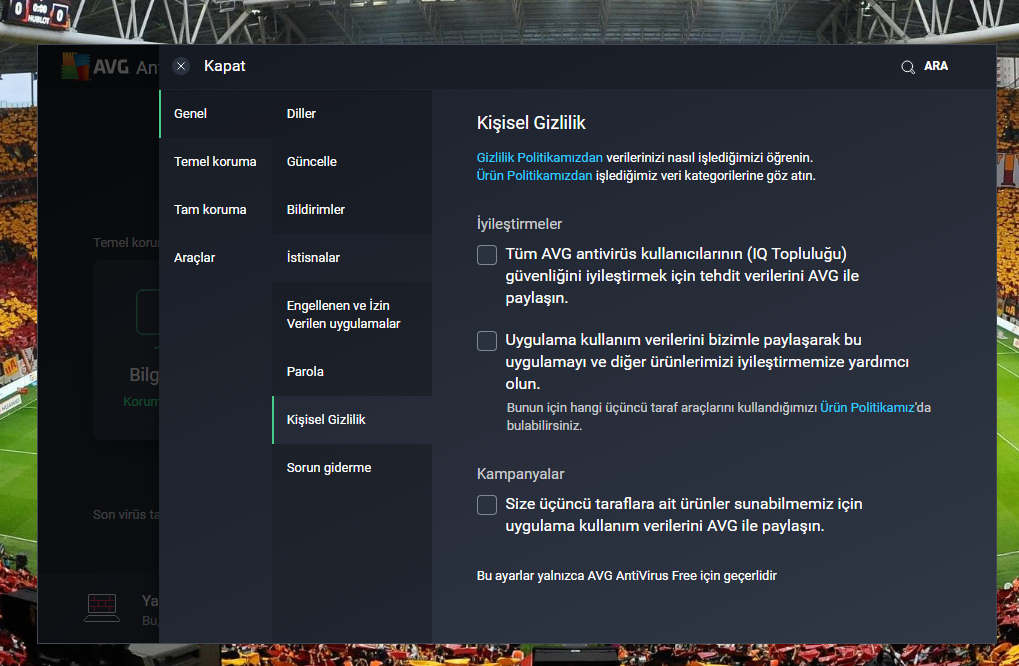Toggle app usage data sharing checkbox
Image resolution: width=1019 pixels, height=666 pixels.
coord(487,341)
